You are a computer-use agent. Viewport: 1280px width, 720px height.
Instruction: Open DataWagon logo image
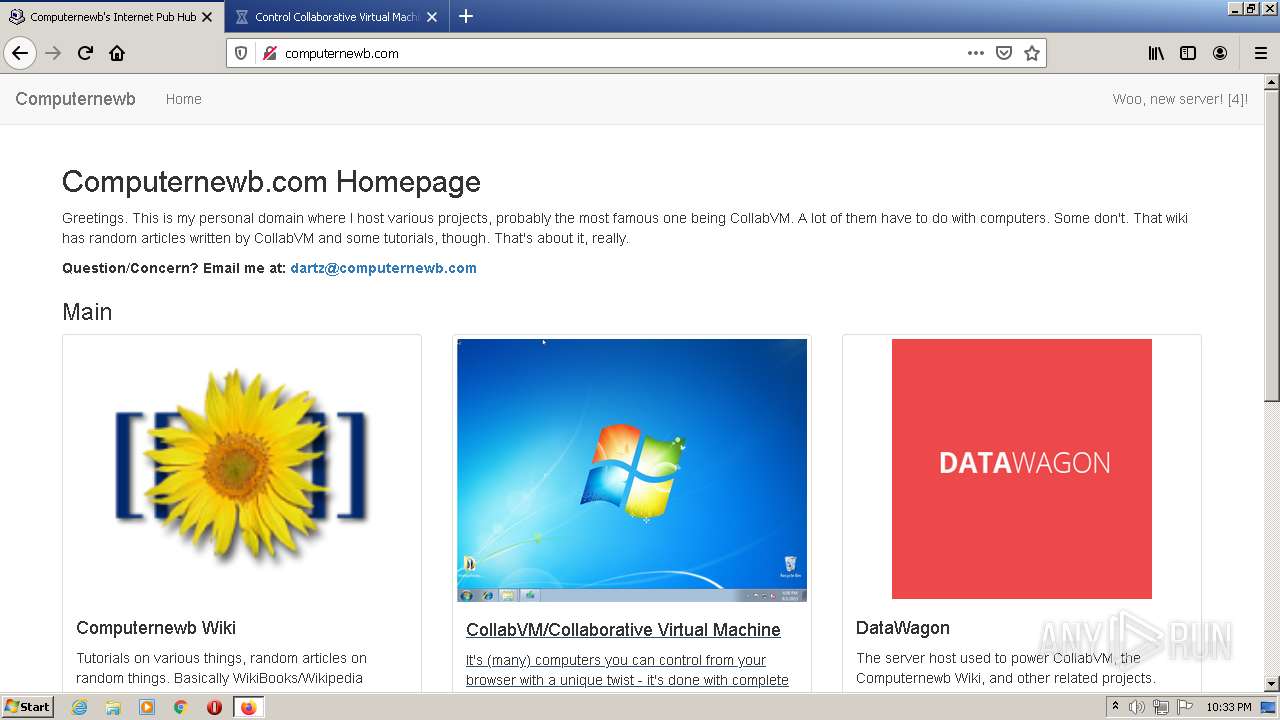pos(1022,469)
